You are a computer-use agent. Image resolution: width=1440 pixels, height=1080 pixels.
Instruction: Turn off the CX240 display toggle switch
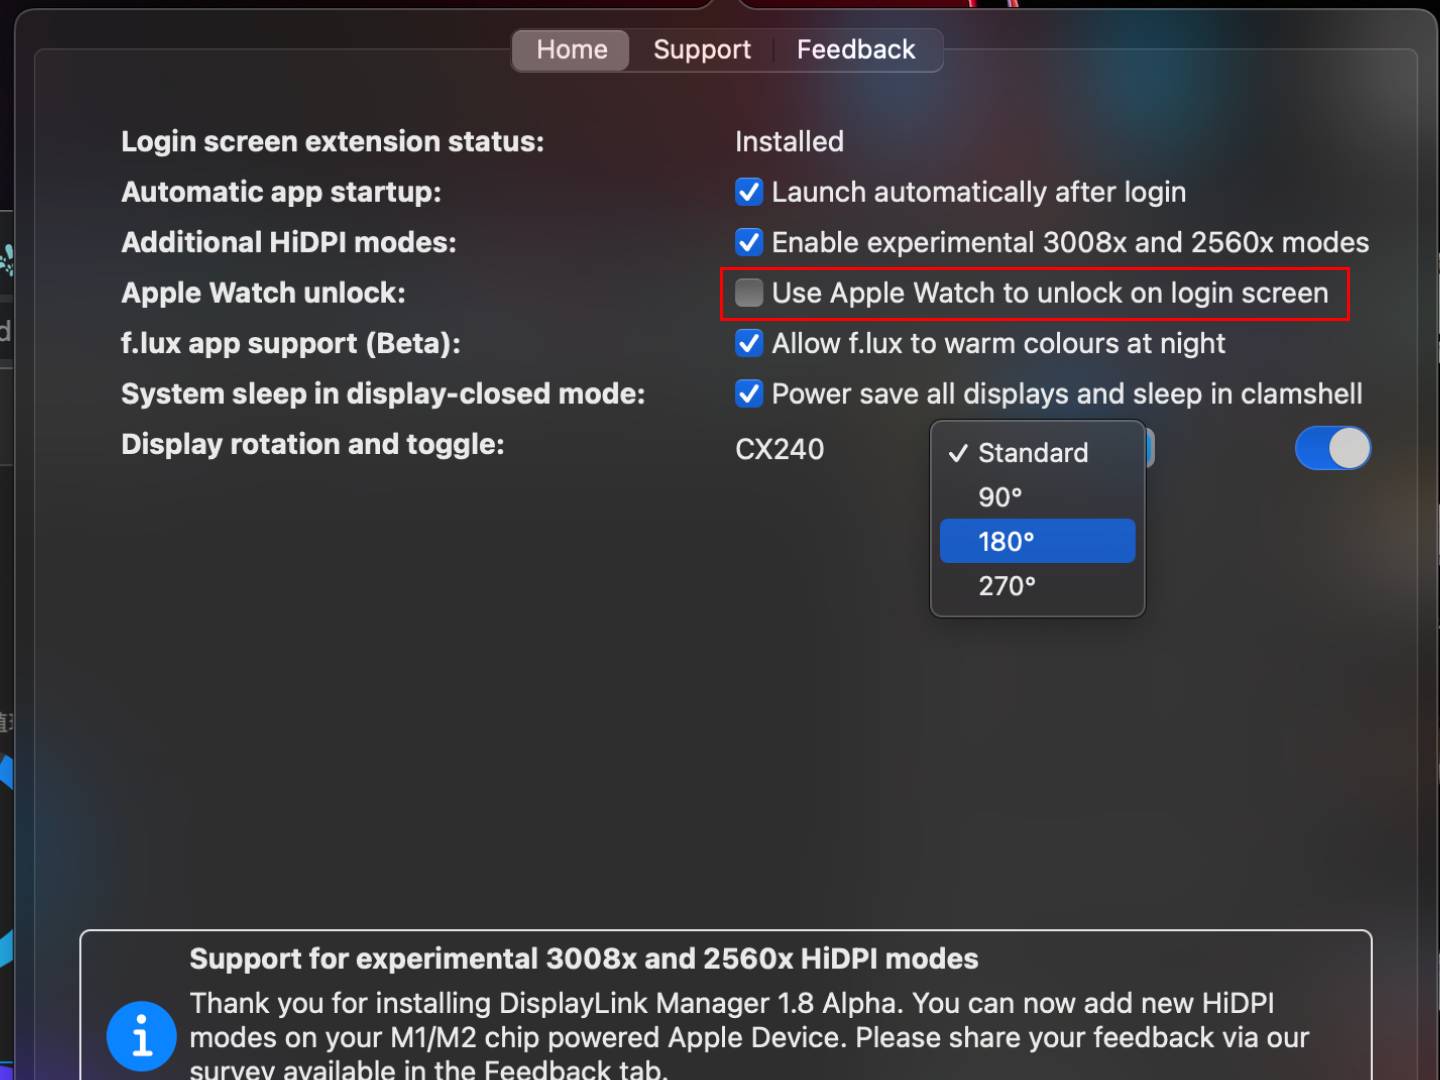(x=1332, y=448)
